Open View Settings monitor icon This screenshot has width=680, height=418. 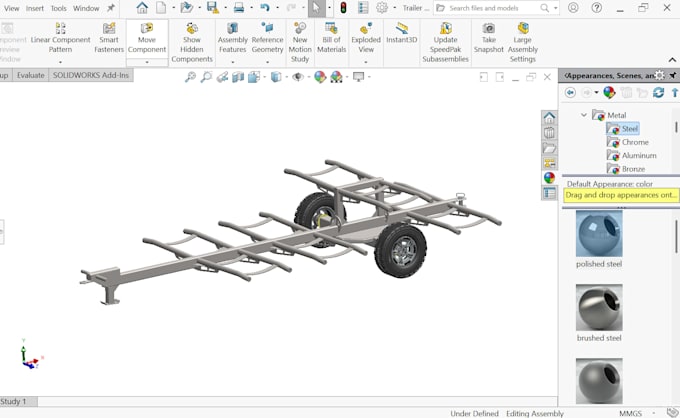coord(358,77)
